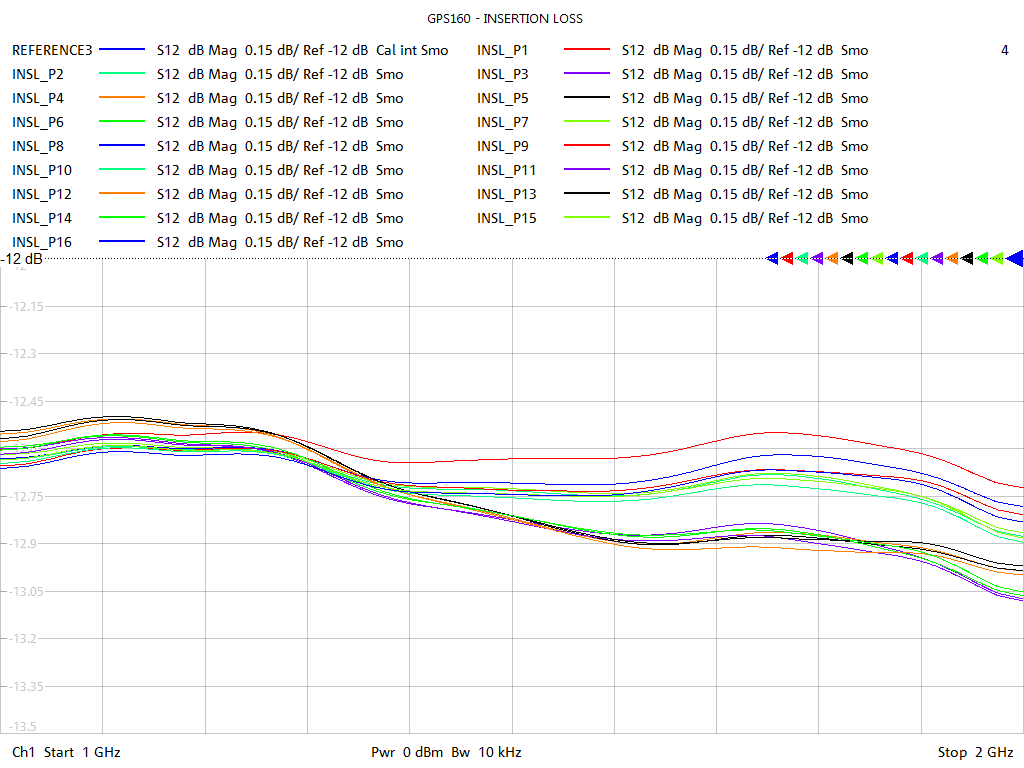
Task: Select the INSL_P11 trace label
Action: 506,170
